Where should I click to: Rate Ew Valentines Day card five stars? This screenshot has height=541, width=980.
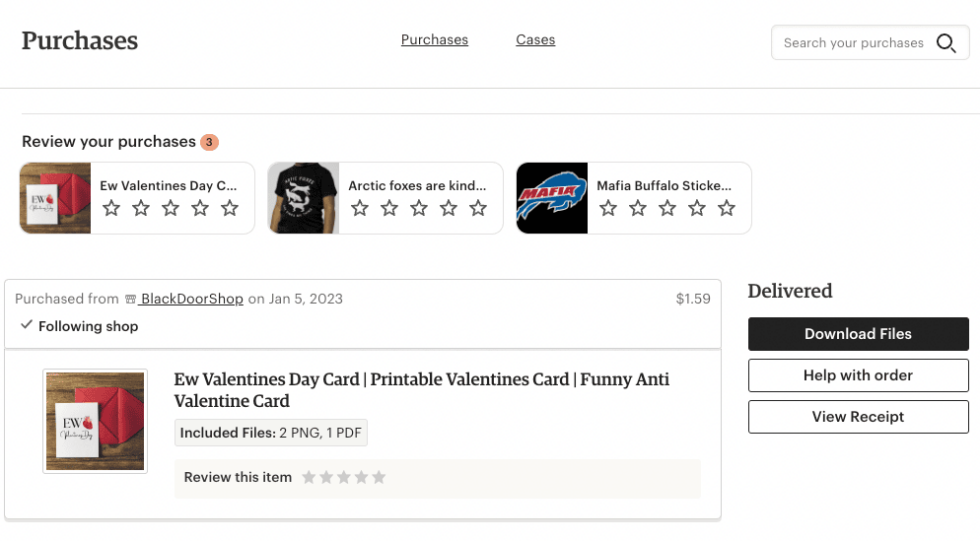coord(230,208)
